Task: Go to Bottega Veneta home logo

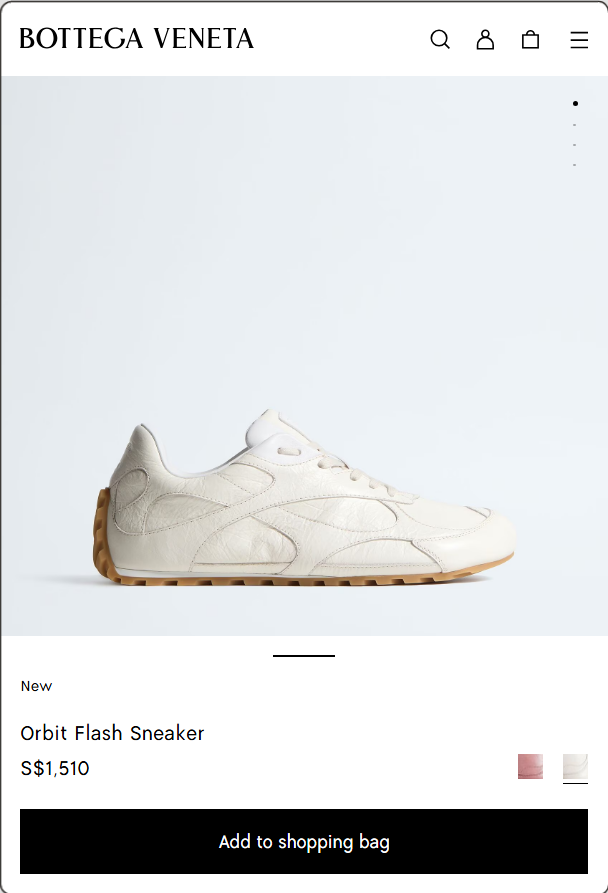Action: [137, 39]
